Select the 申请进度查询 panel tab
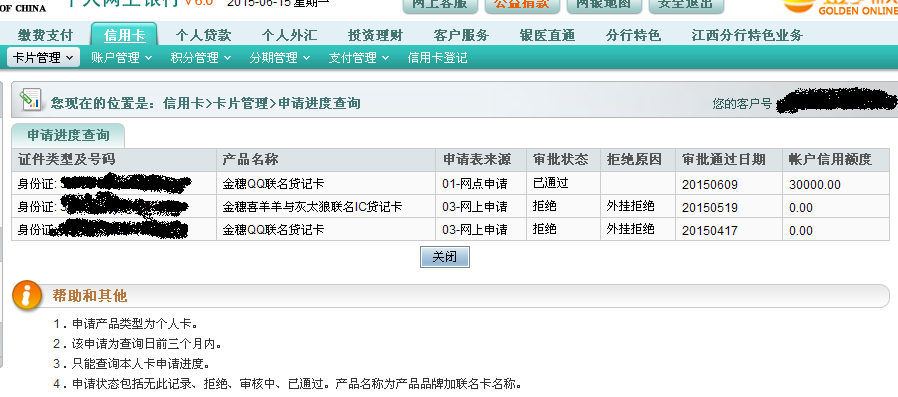898x397 pixels. click(x=68, y=136)
